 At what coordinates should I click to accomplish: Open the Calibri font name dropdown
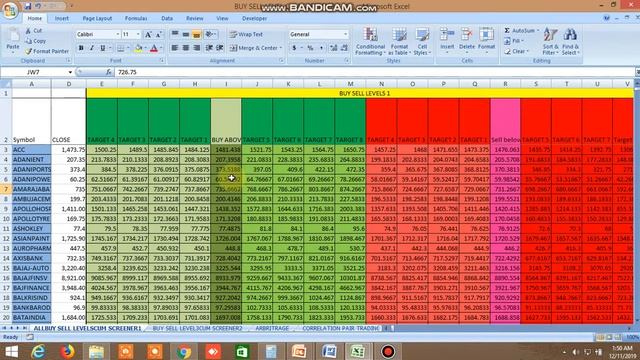[x=118, y=35]
